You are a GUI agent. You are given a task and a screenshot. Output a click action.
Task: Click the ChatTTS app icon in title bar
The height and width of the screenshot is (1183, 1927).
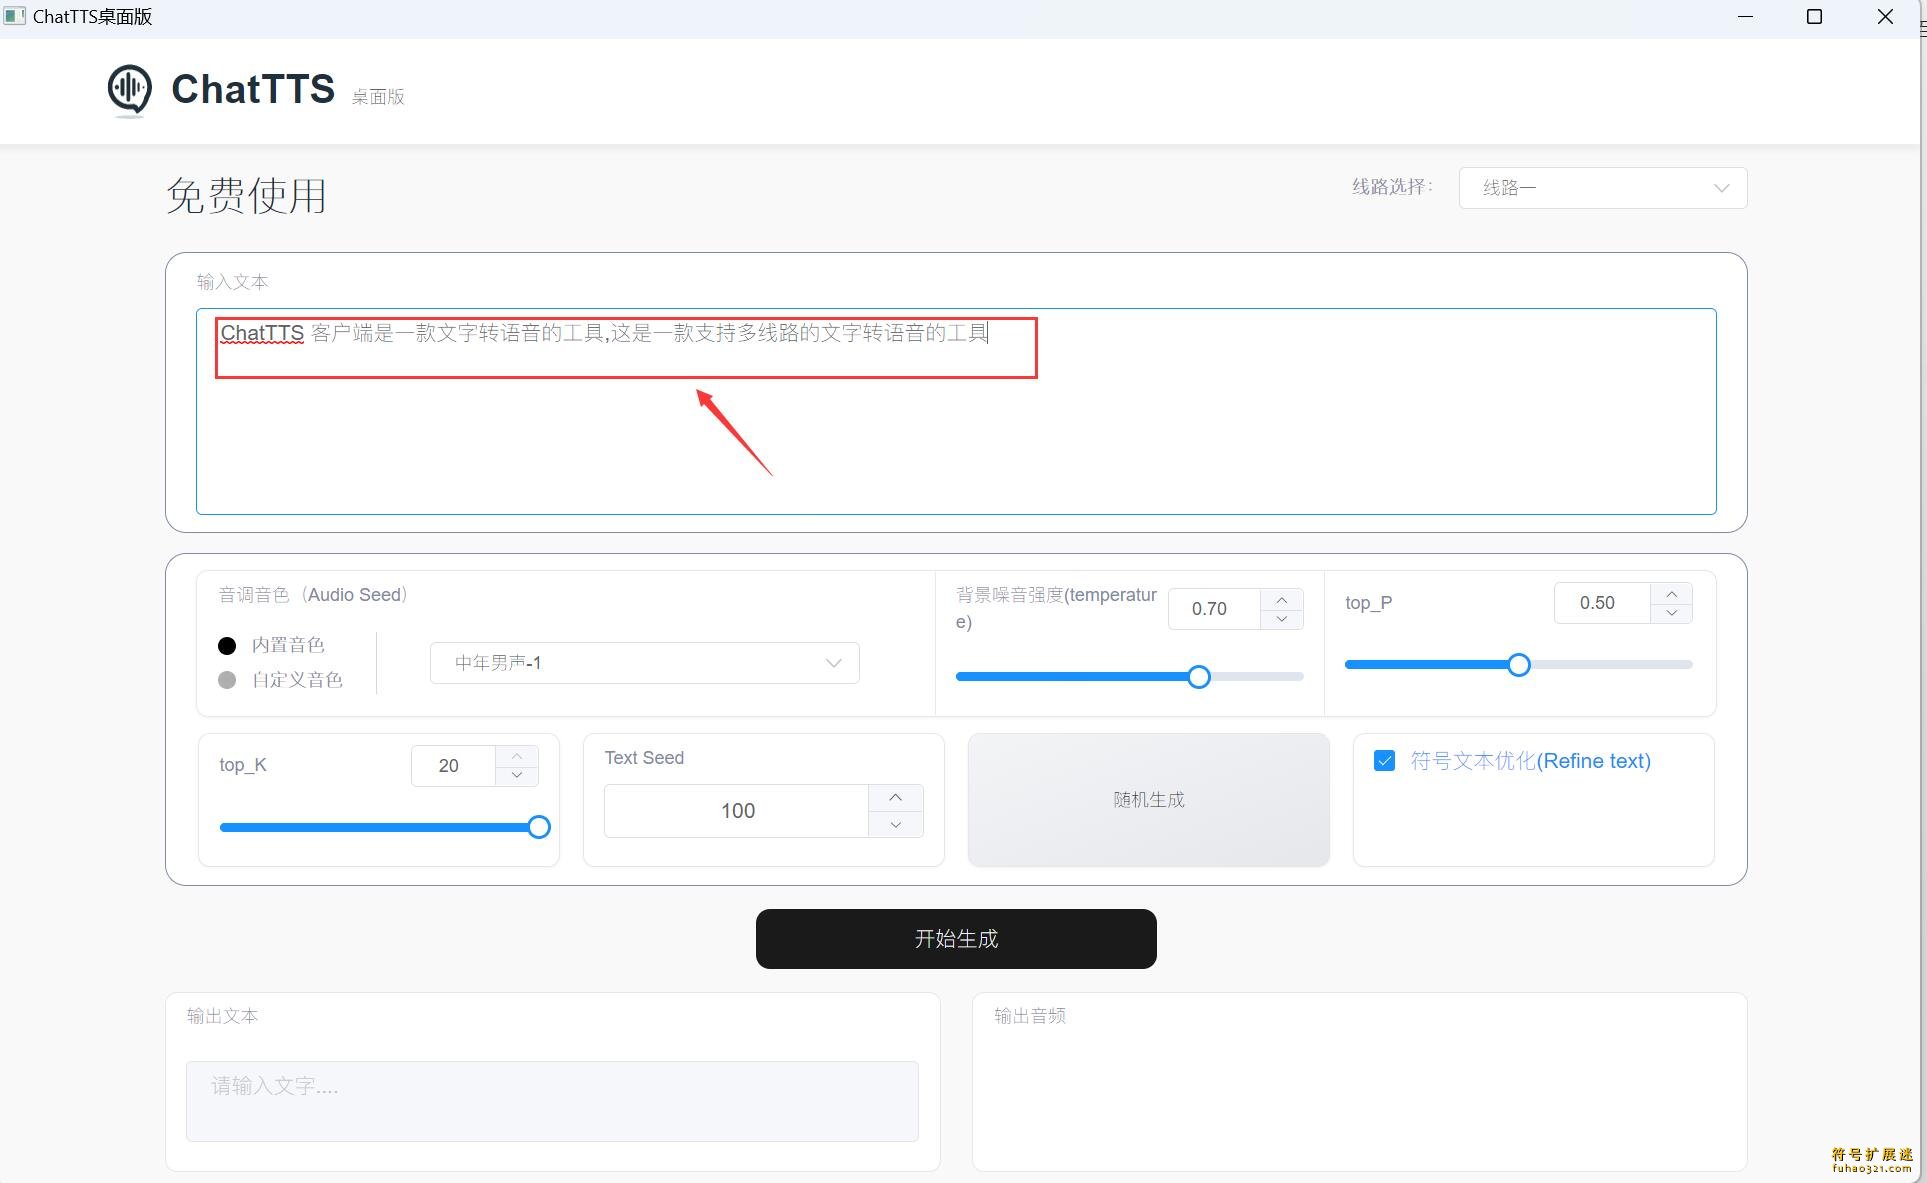14,17
